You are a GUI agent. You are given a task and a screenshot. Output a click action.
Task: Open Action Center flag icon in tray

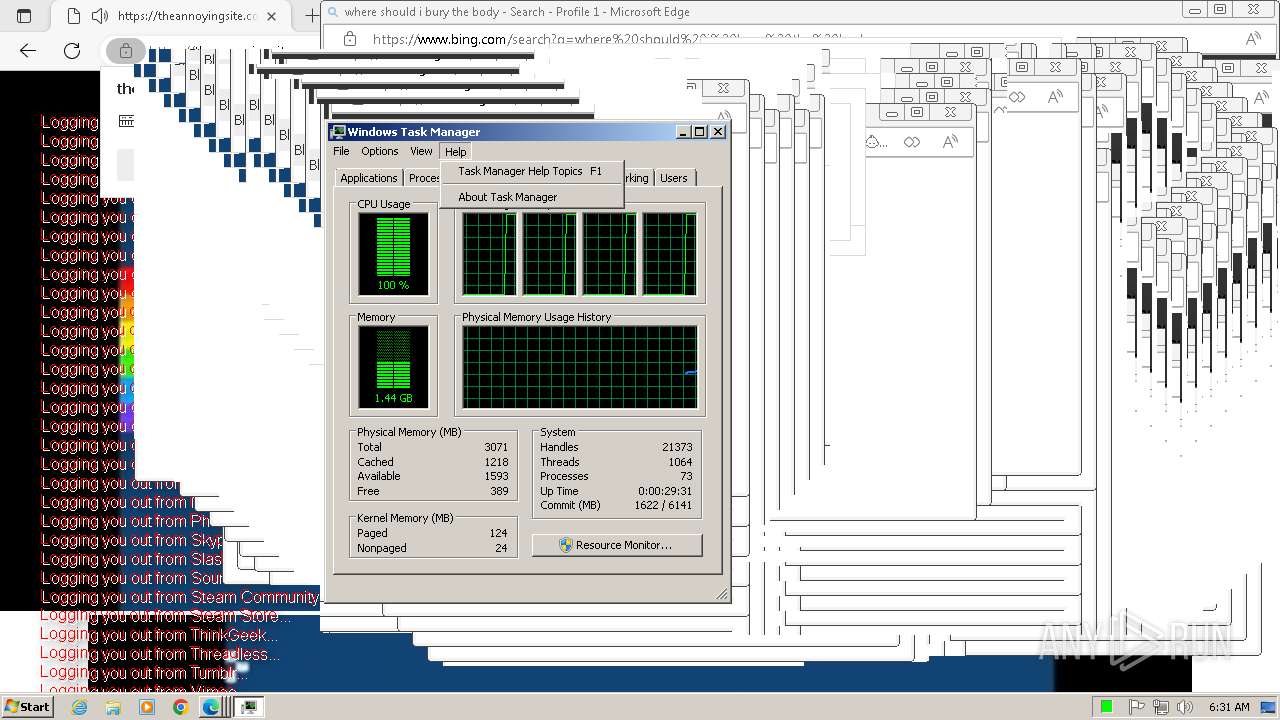[x=1136, y=707]
